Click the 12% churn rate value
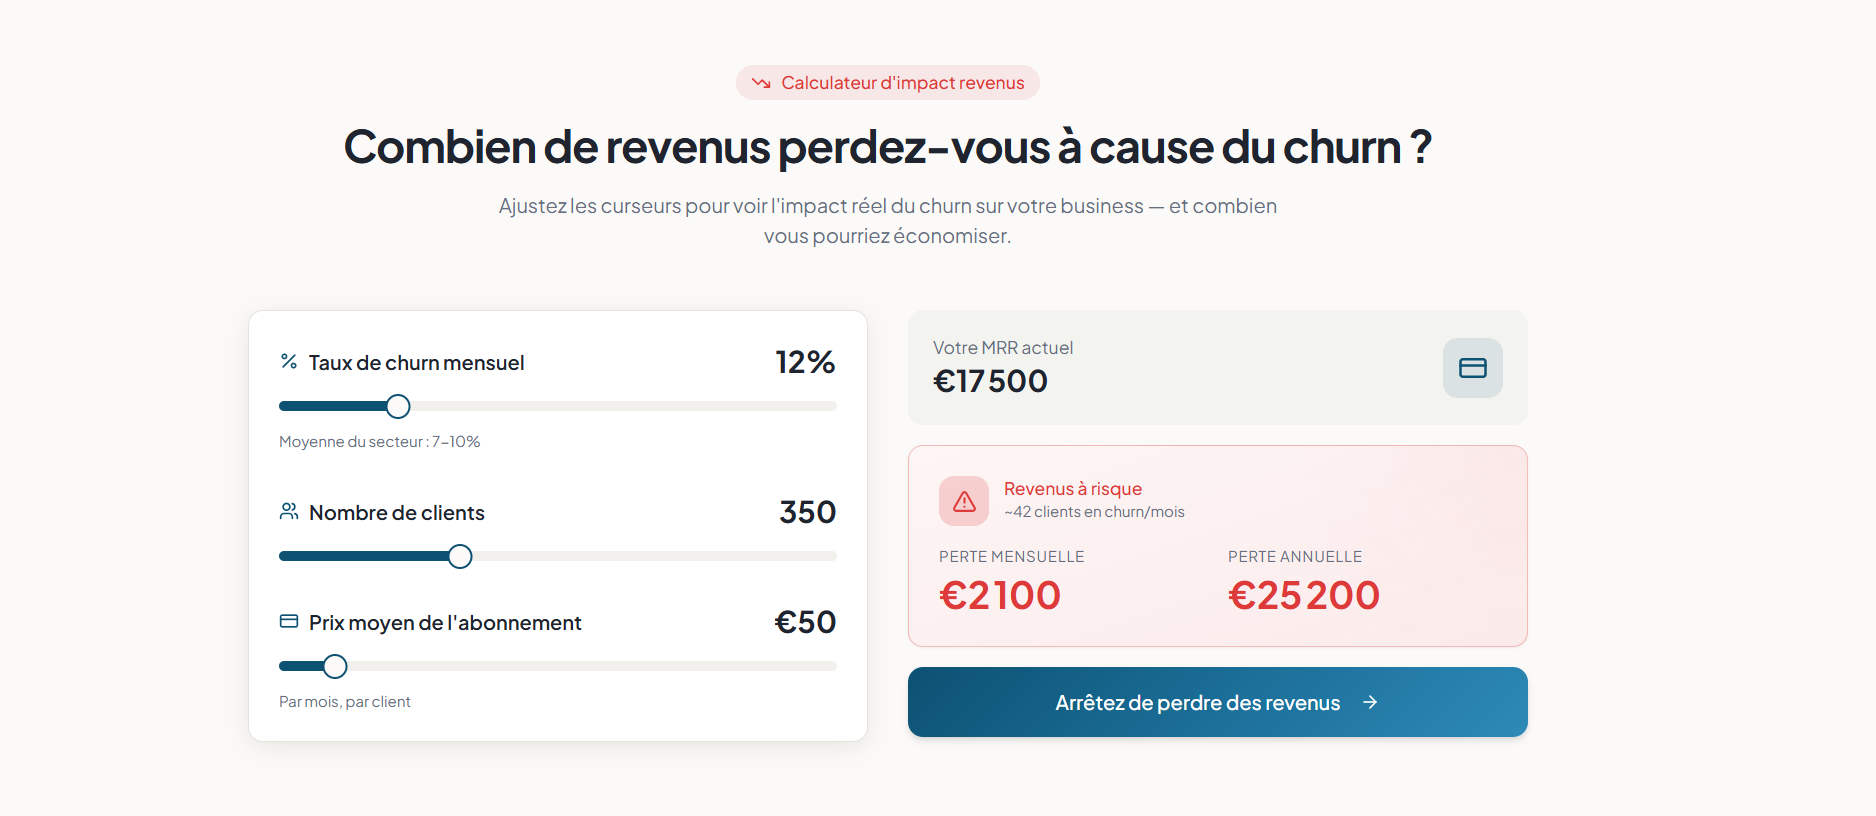This screenshot has width=1876, height=816. point(806,362)
